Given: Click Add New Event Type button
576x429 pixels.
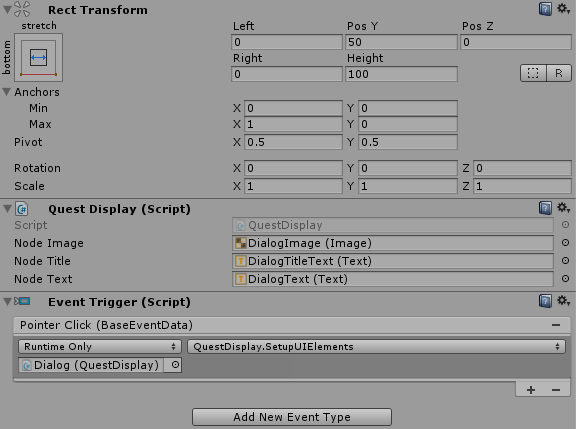Looking at the screenshot, I should 292,417.
